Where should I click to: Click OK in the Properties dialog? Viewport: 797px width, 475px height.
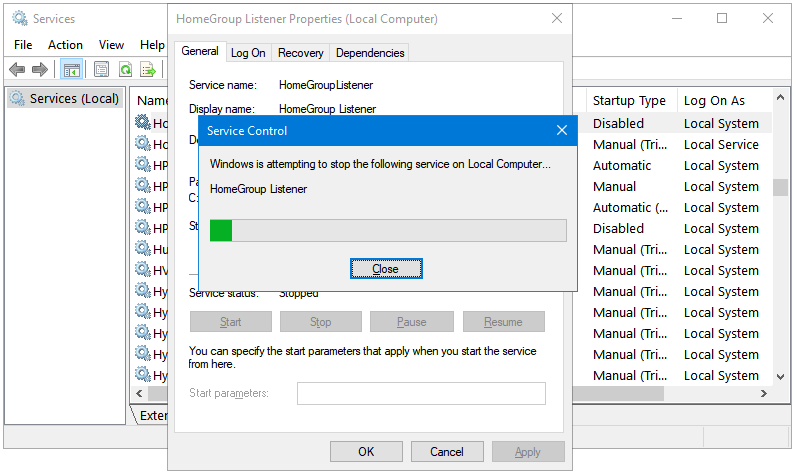(x=366, y=452)
